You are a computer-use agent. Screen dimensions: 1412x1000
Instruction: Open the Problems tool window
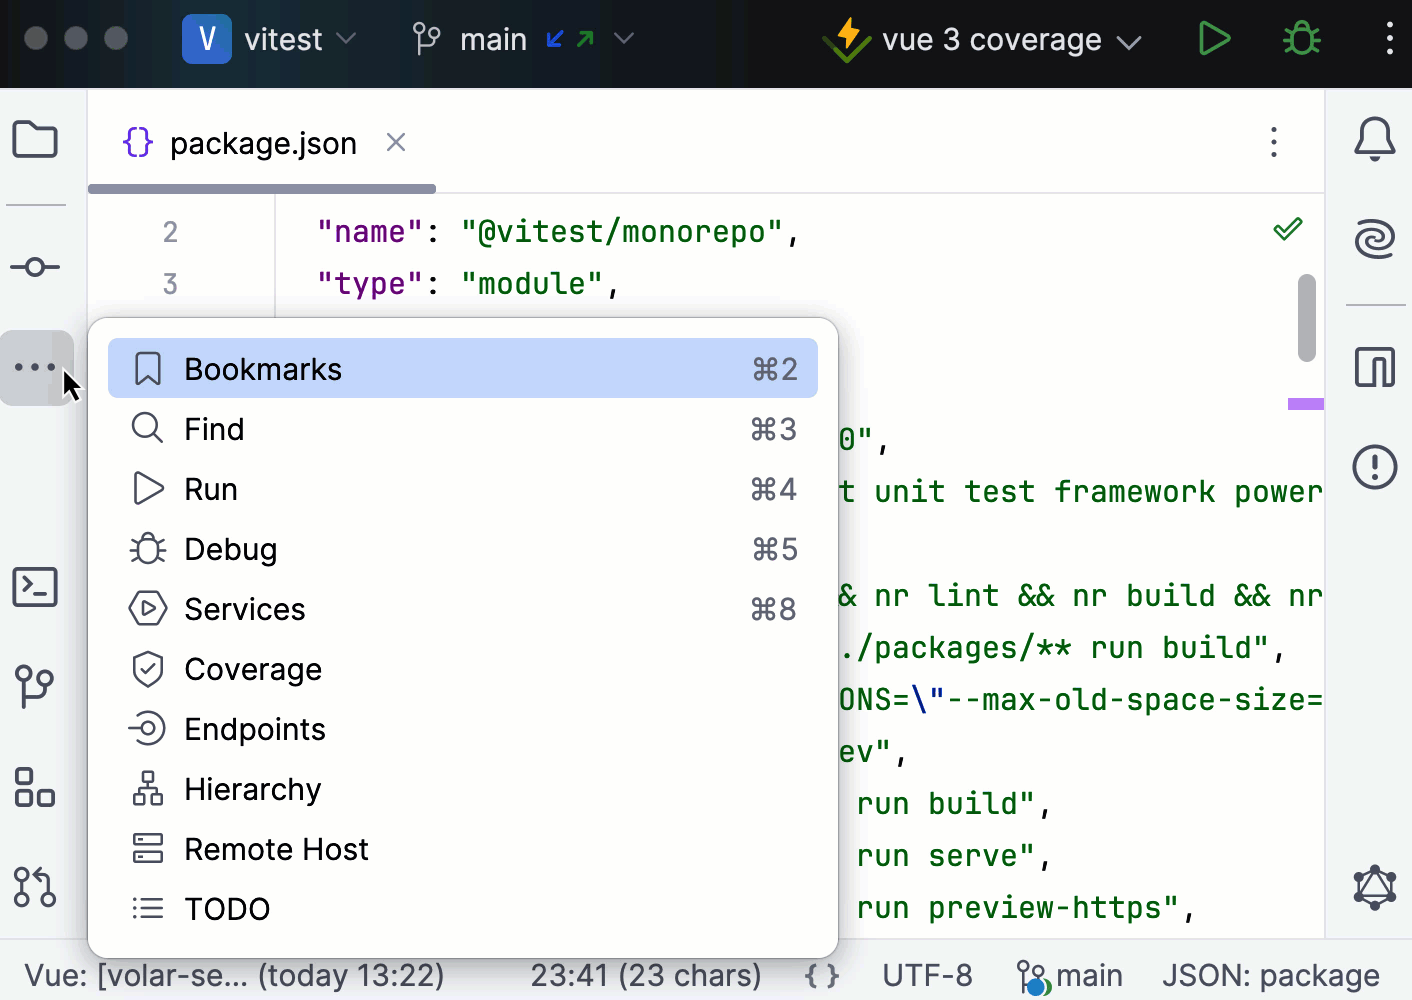click(x=1374, y=467)
